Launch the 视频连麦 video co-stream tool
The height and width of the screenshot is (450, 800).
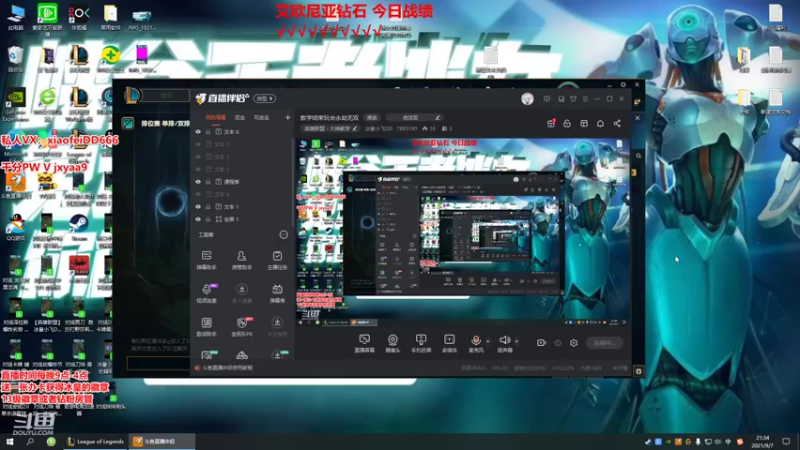[x=207, y=293]
